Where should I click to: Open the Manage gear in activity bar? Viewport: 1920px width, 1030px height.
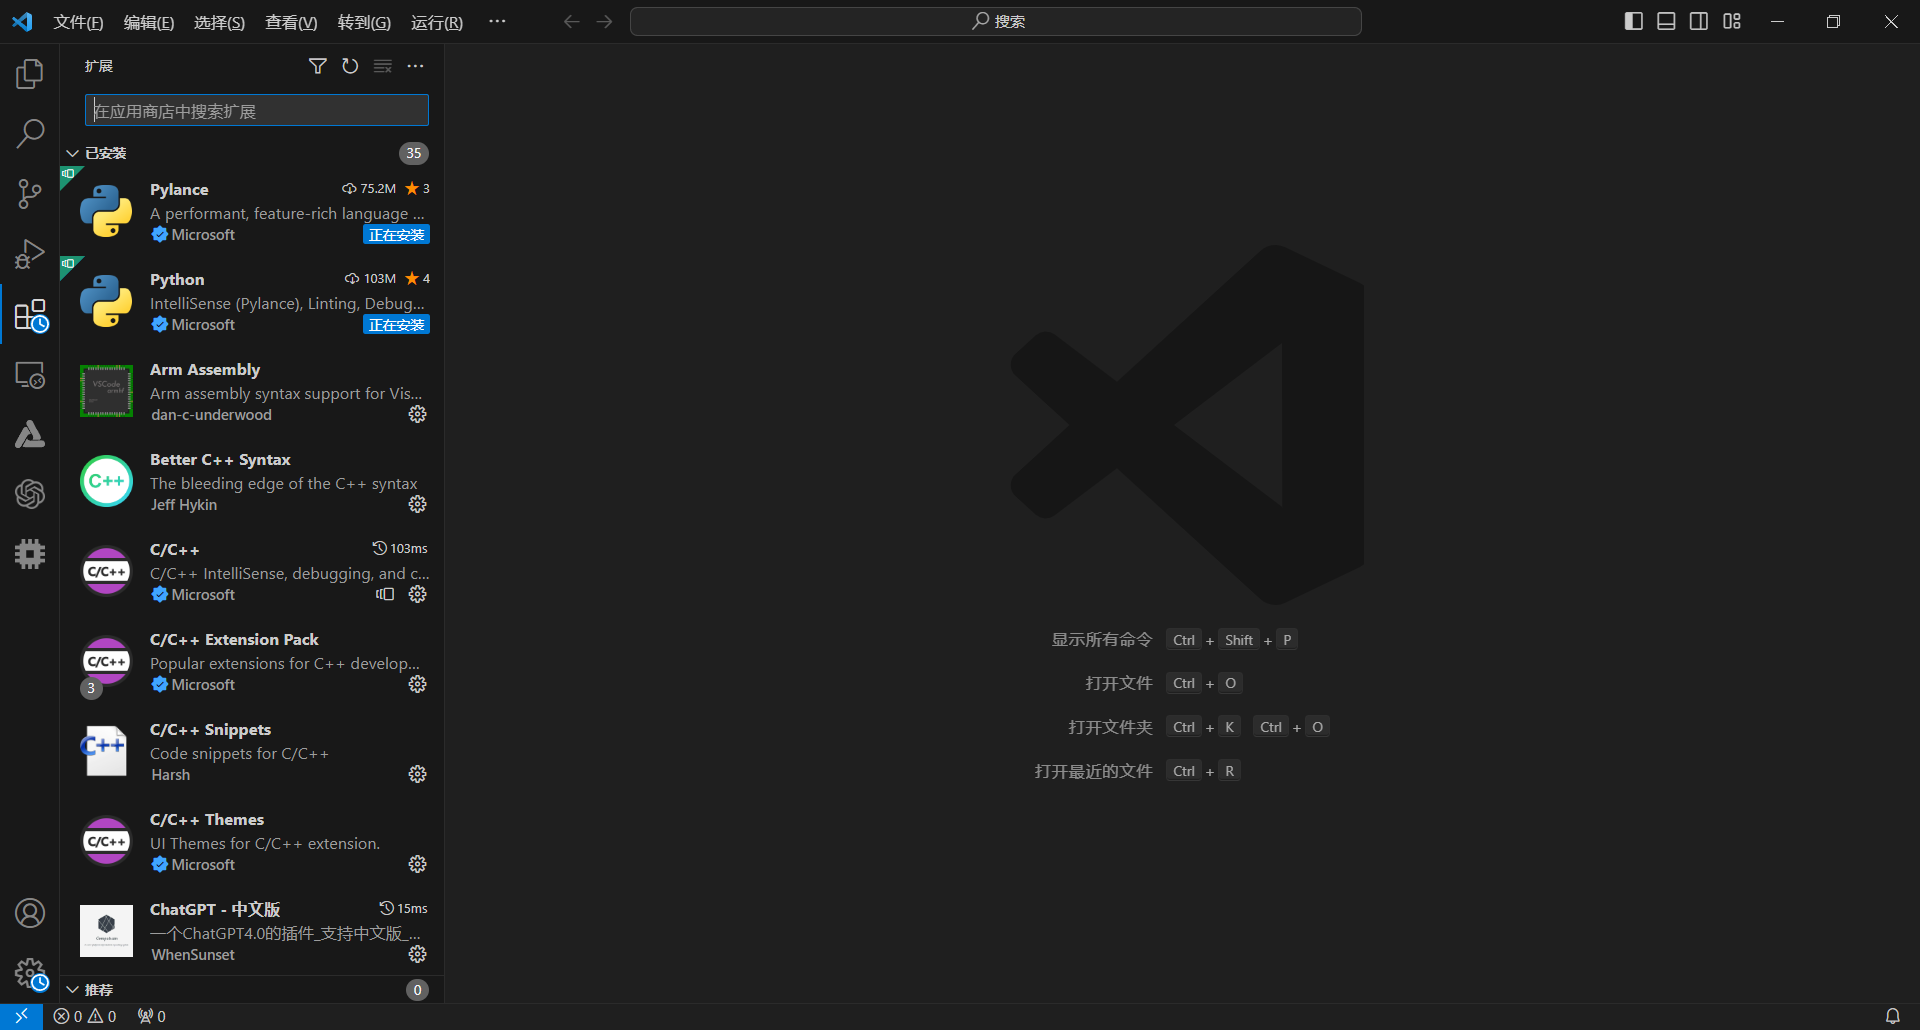[30, 973]
